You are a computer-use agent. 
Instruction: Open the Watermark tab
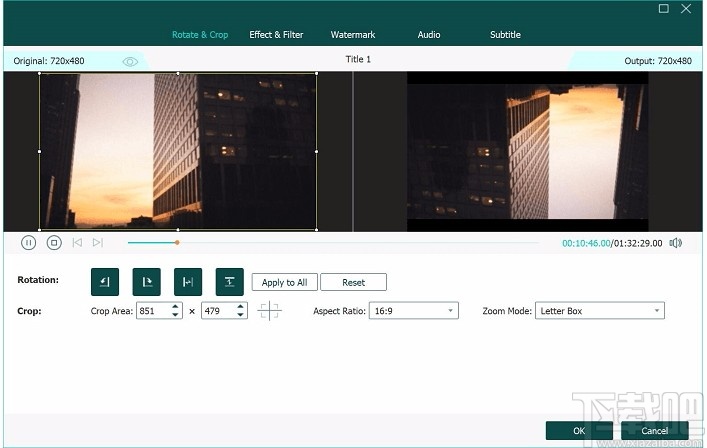click(x=353, y=35)
